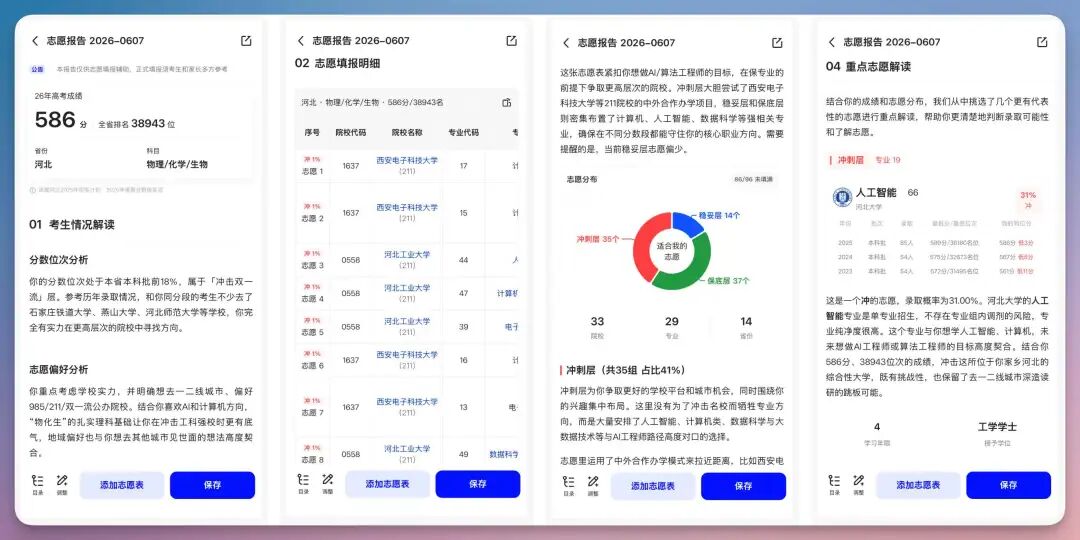Viewport: 1080px width, 540px height.
Task: Open 河北工业大学 link in 志愿 5 row
Action: [407, 322]
